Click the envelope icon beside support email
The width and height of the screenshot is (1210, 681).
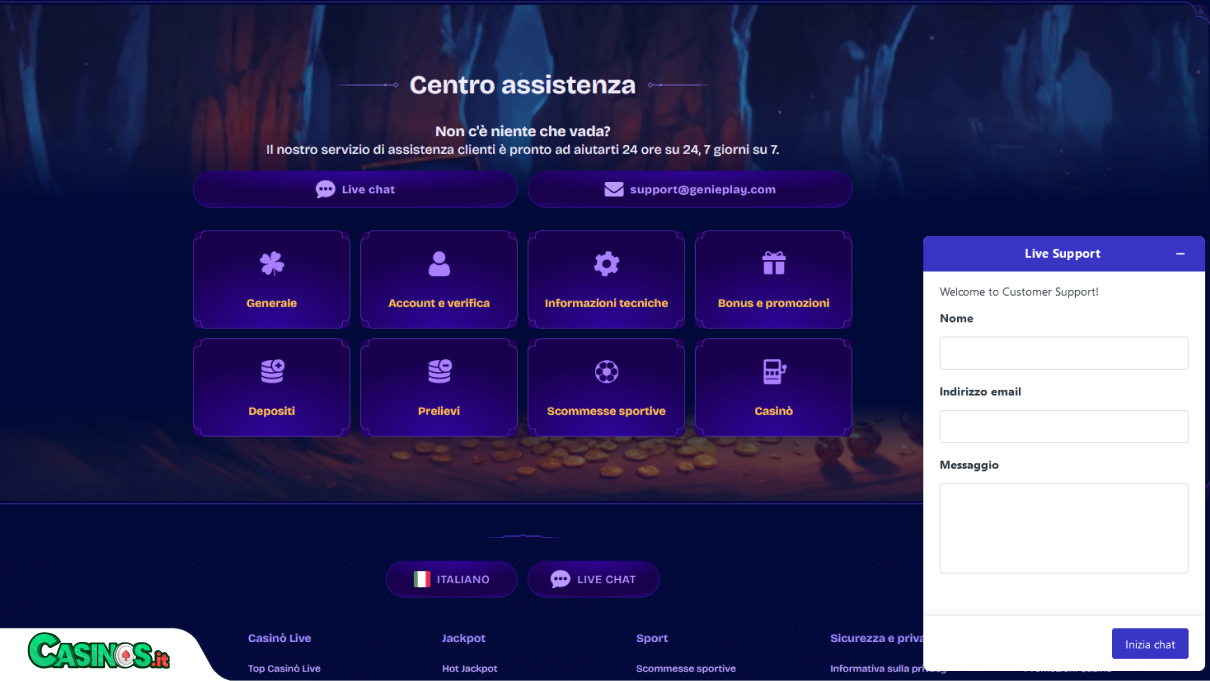click(x=614, y=189)
